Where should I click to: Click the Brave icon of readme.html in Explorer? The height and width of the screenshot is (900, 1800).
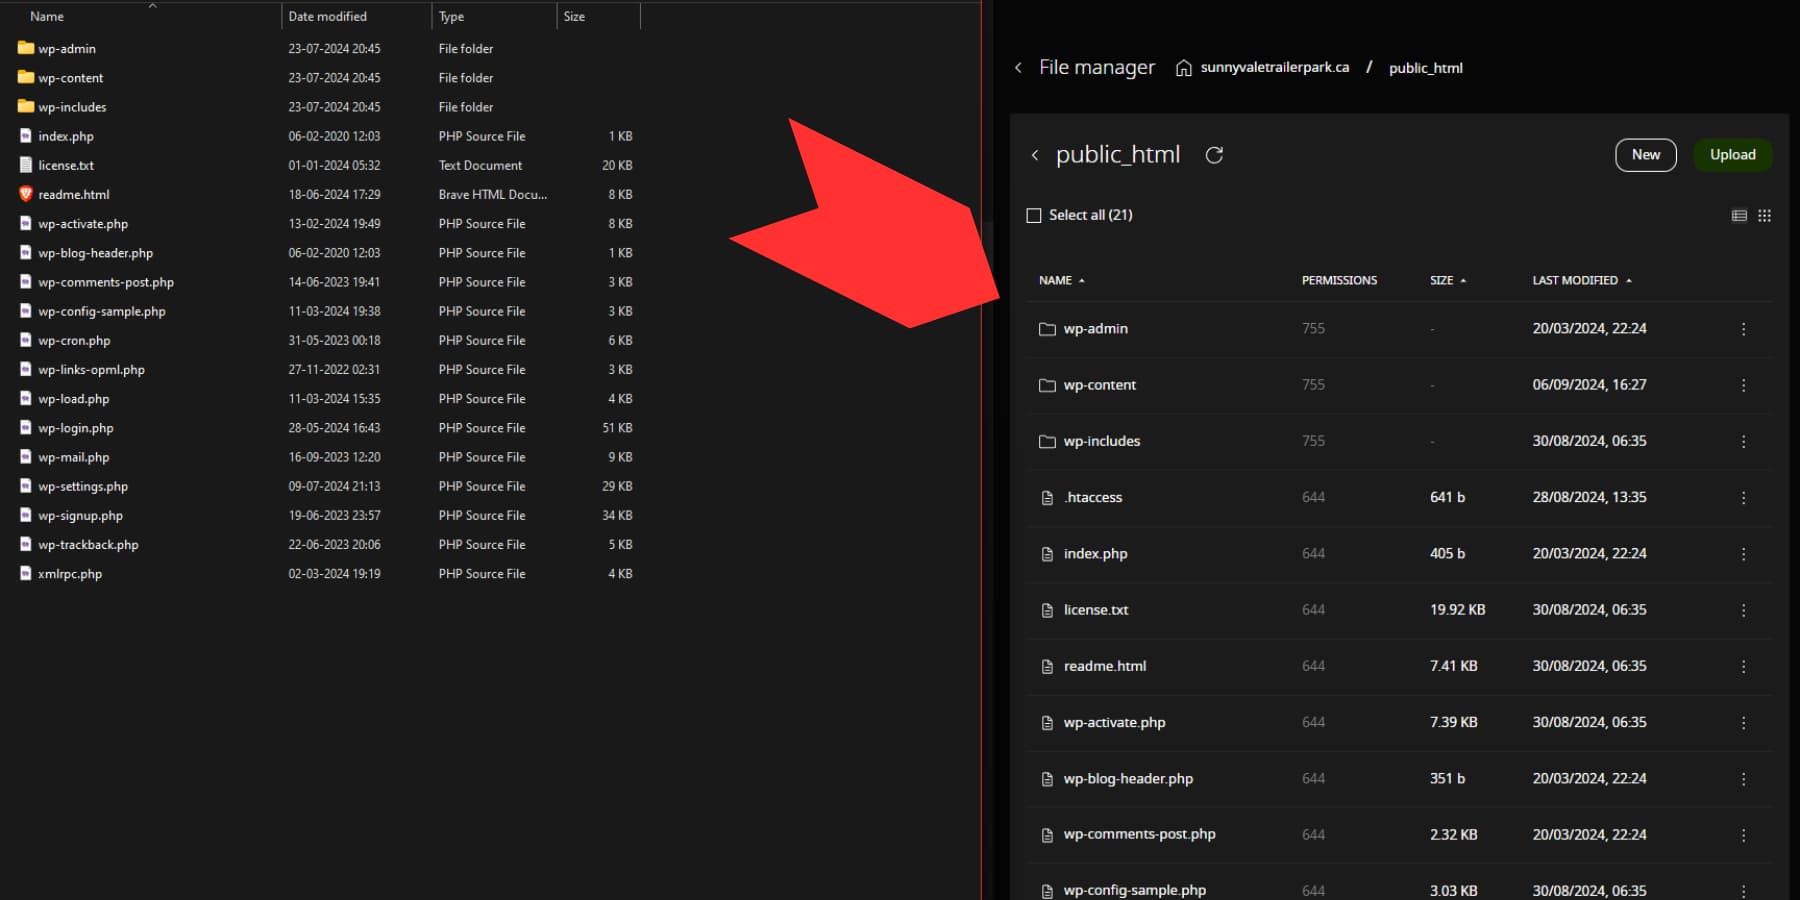pyautogui.click(x=26, y=194)
